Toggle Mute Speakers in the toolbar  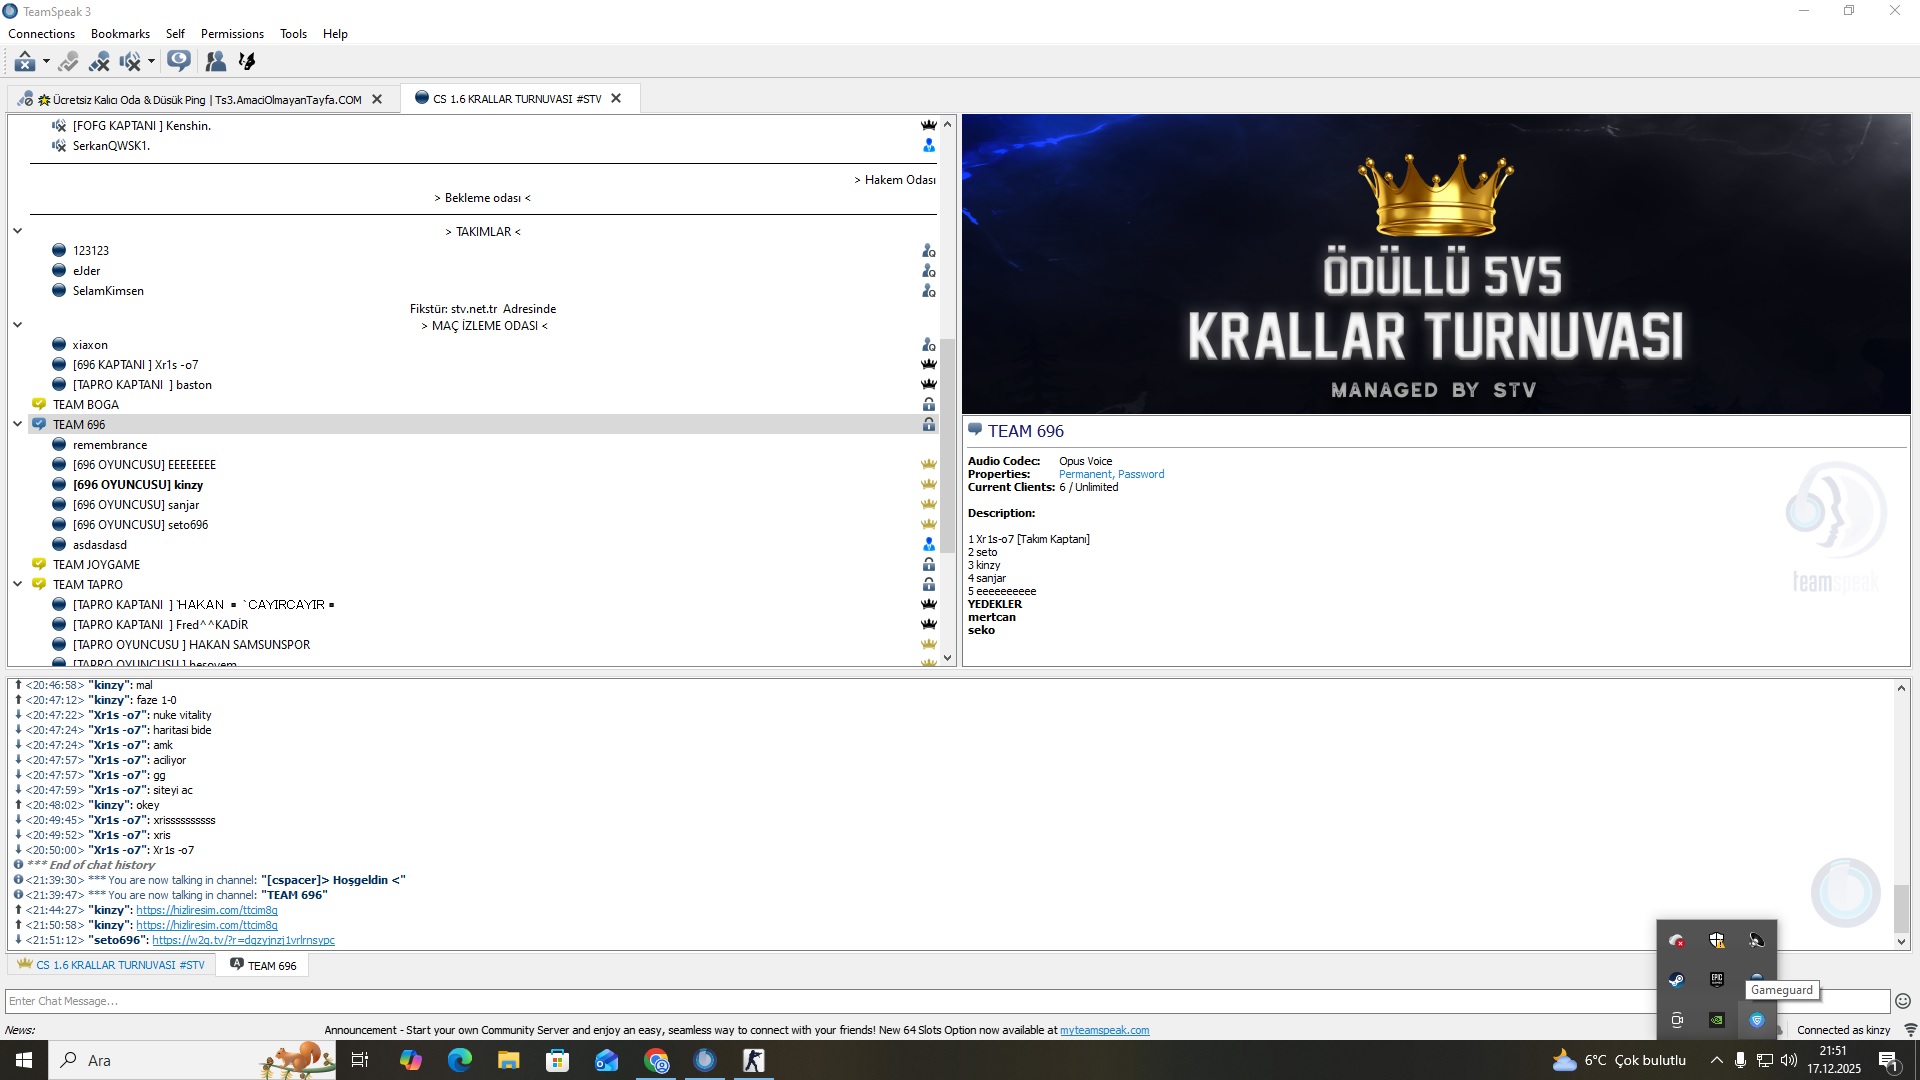130,62
